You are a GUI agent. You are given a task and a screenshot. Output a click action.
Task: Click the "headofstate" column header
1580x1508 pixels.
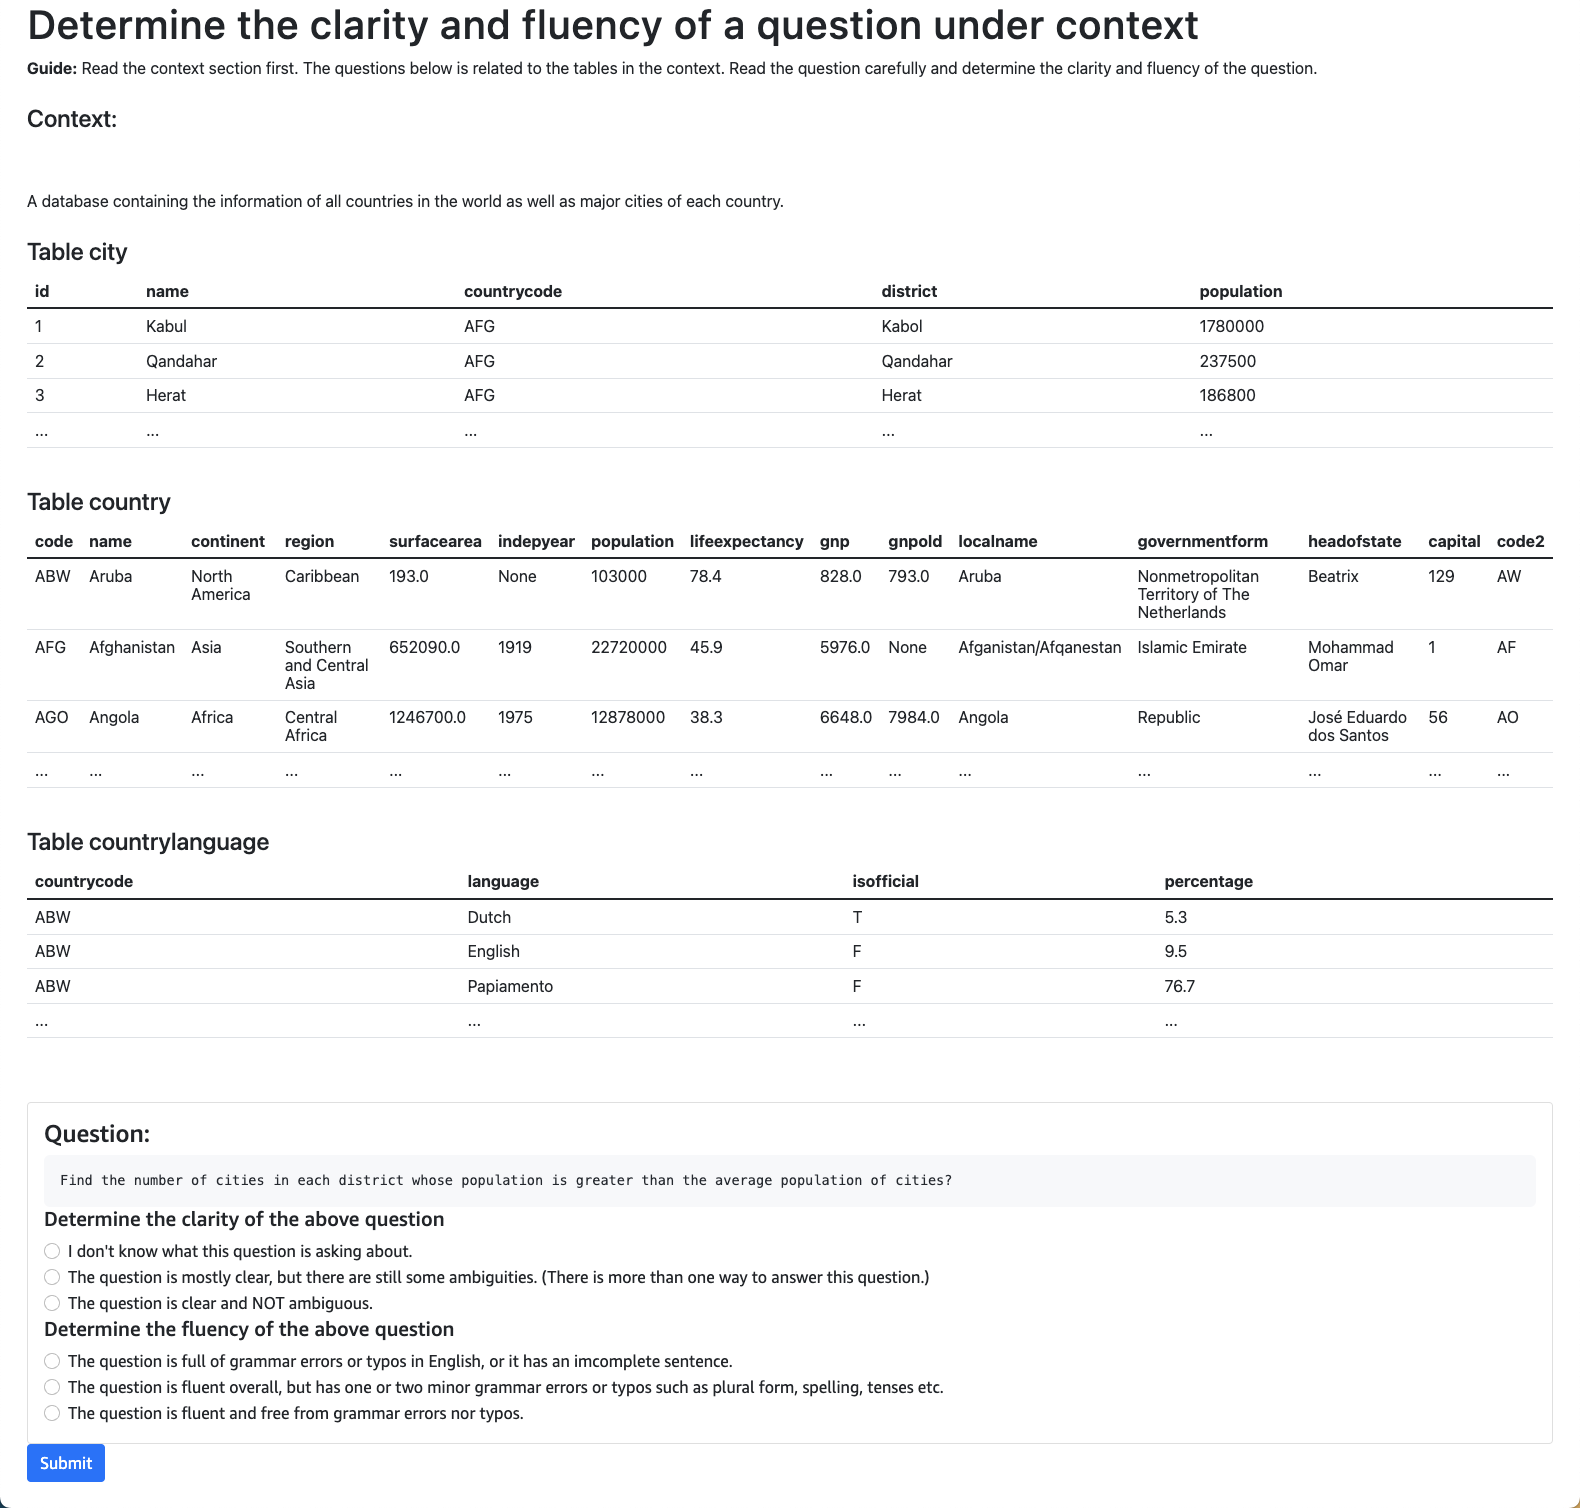tap(1354, 541)
